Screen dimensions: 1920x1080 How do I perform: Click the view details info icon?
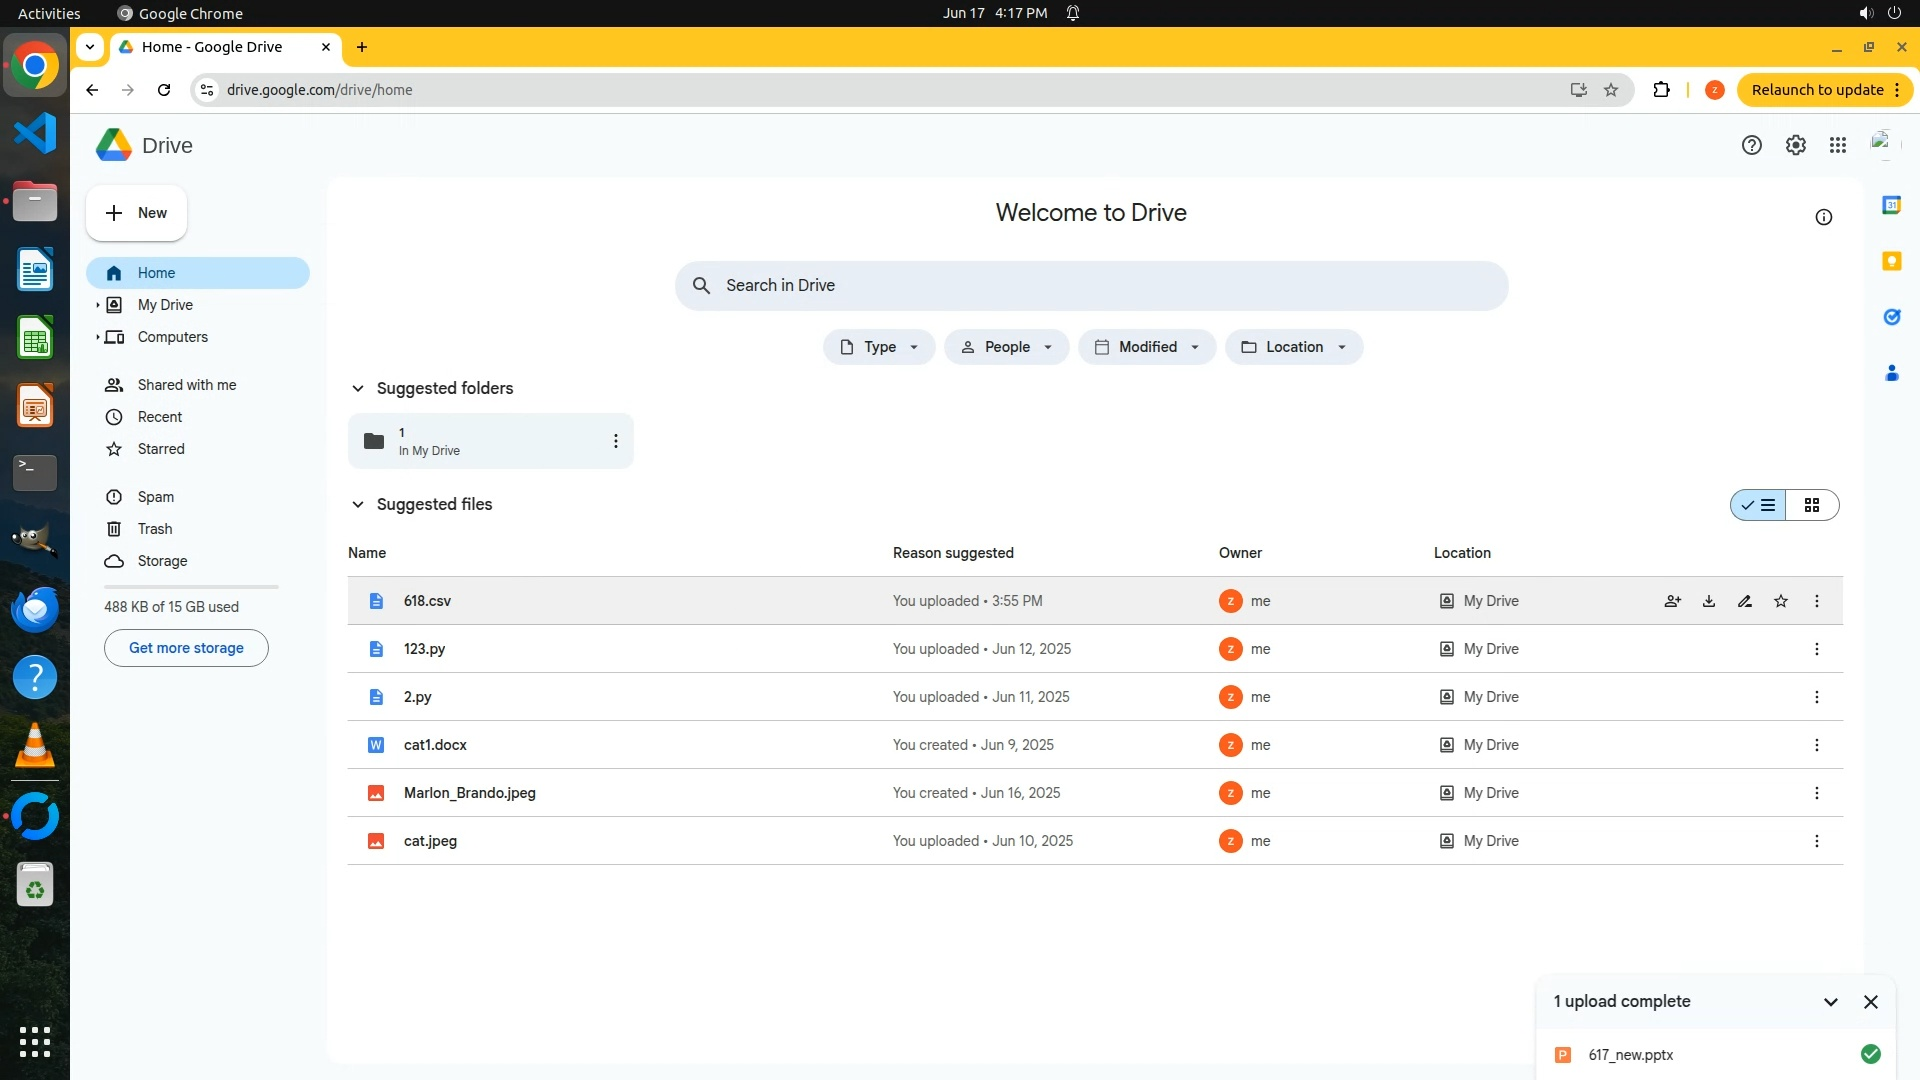[1824, 217]
